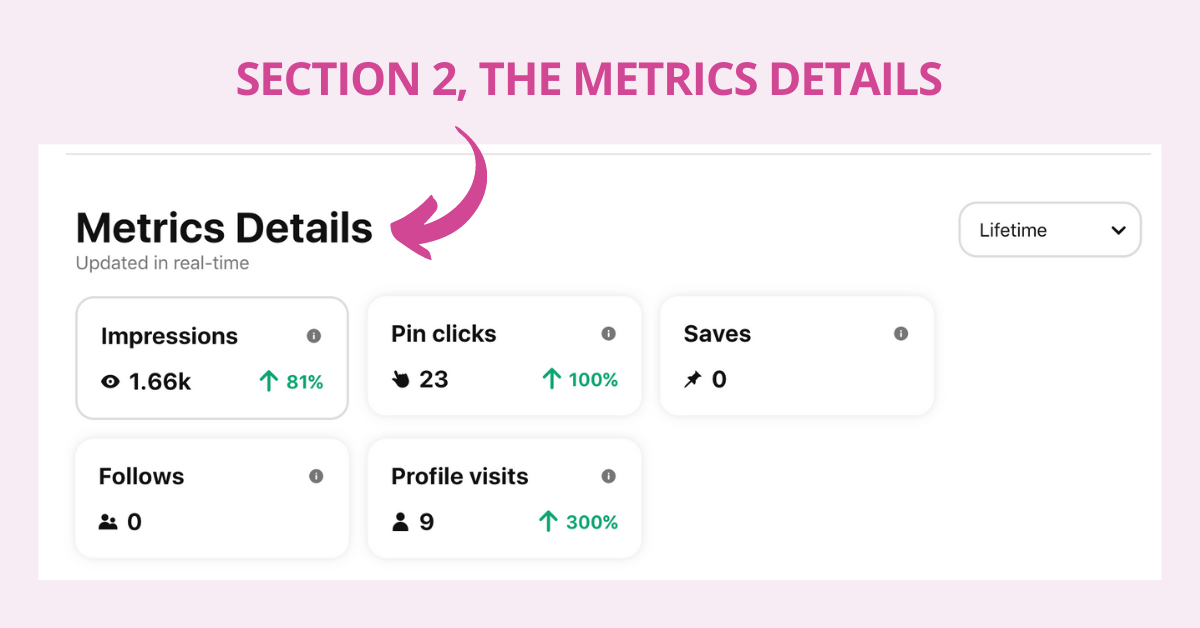Image resolution: width=1200 pixels, height=628 pixels.
Task: Select the Follows metric card
Action: coord(212,498)
